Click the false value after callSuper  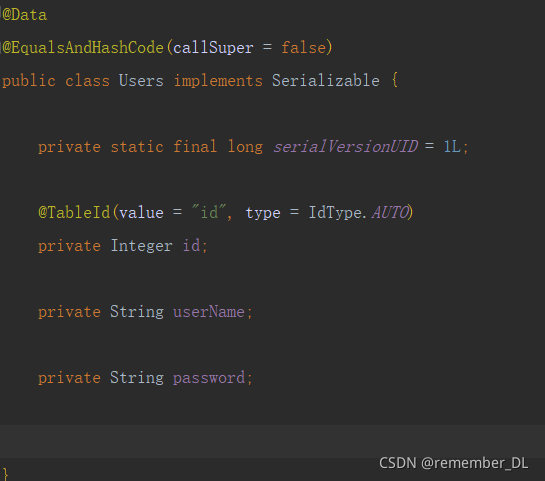tap(303, 47)
